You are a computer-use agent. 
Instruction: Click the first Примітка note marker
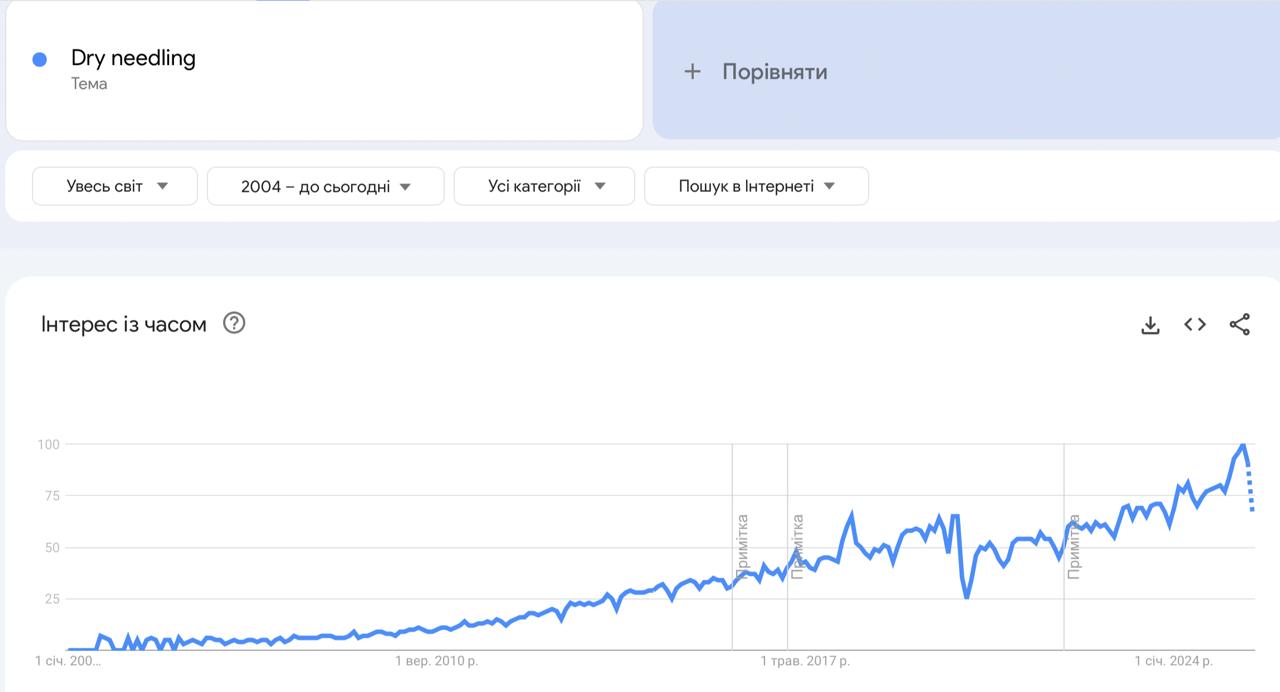click(741, 546)
